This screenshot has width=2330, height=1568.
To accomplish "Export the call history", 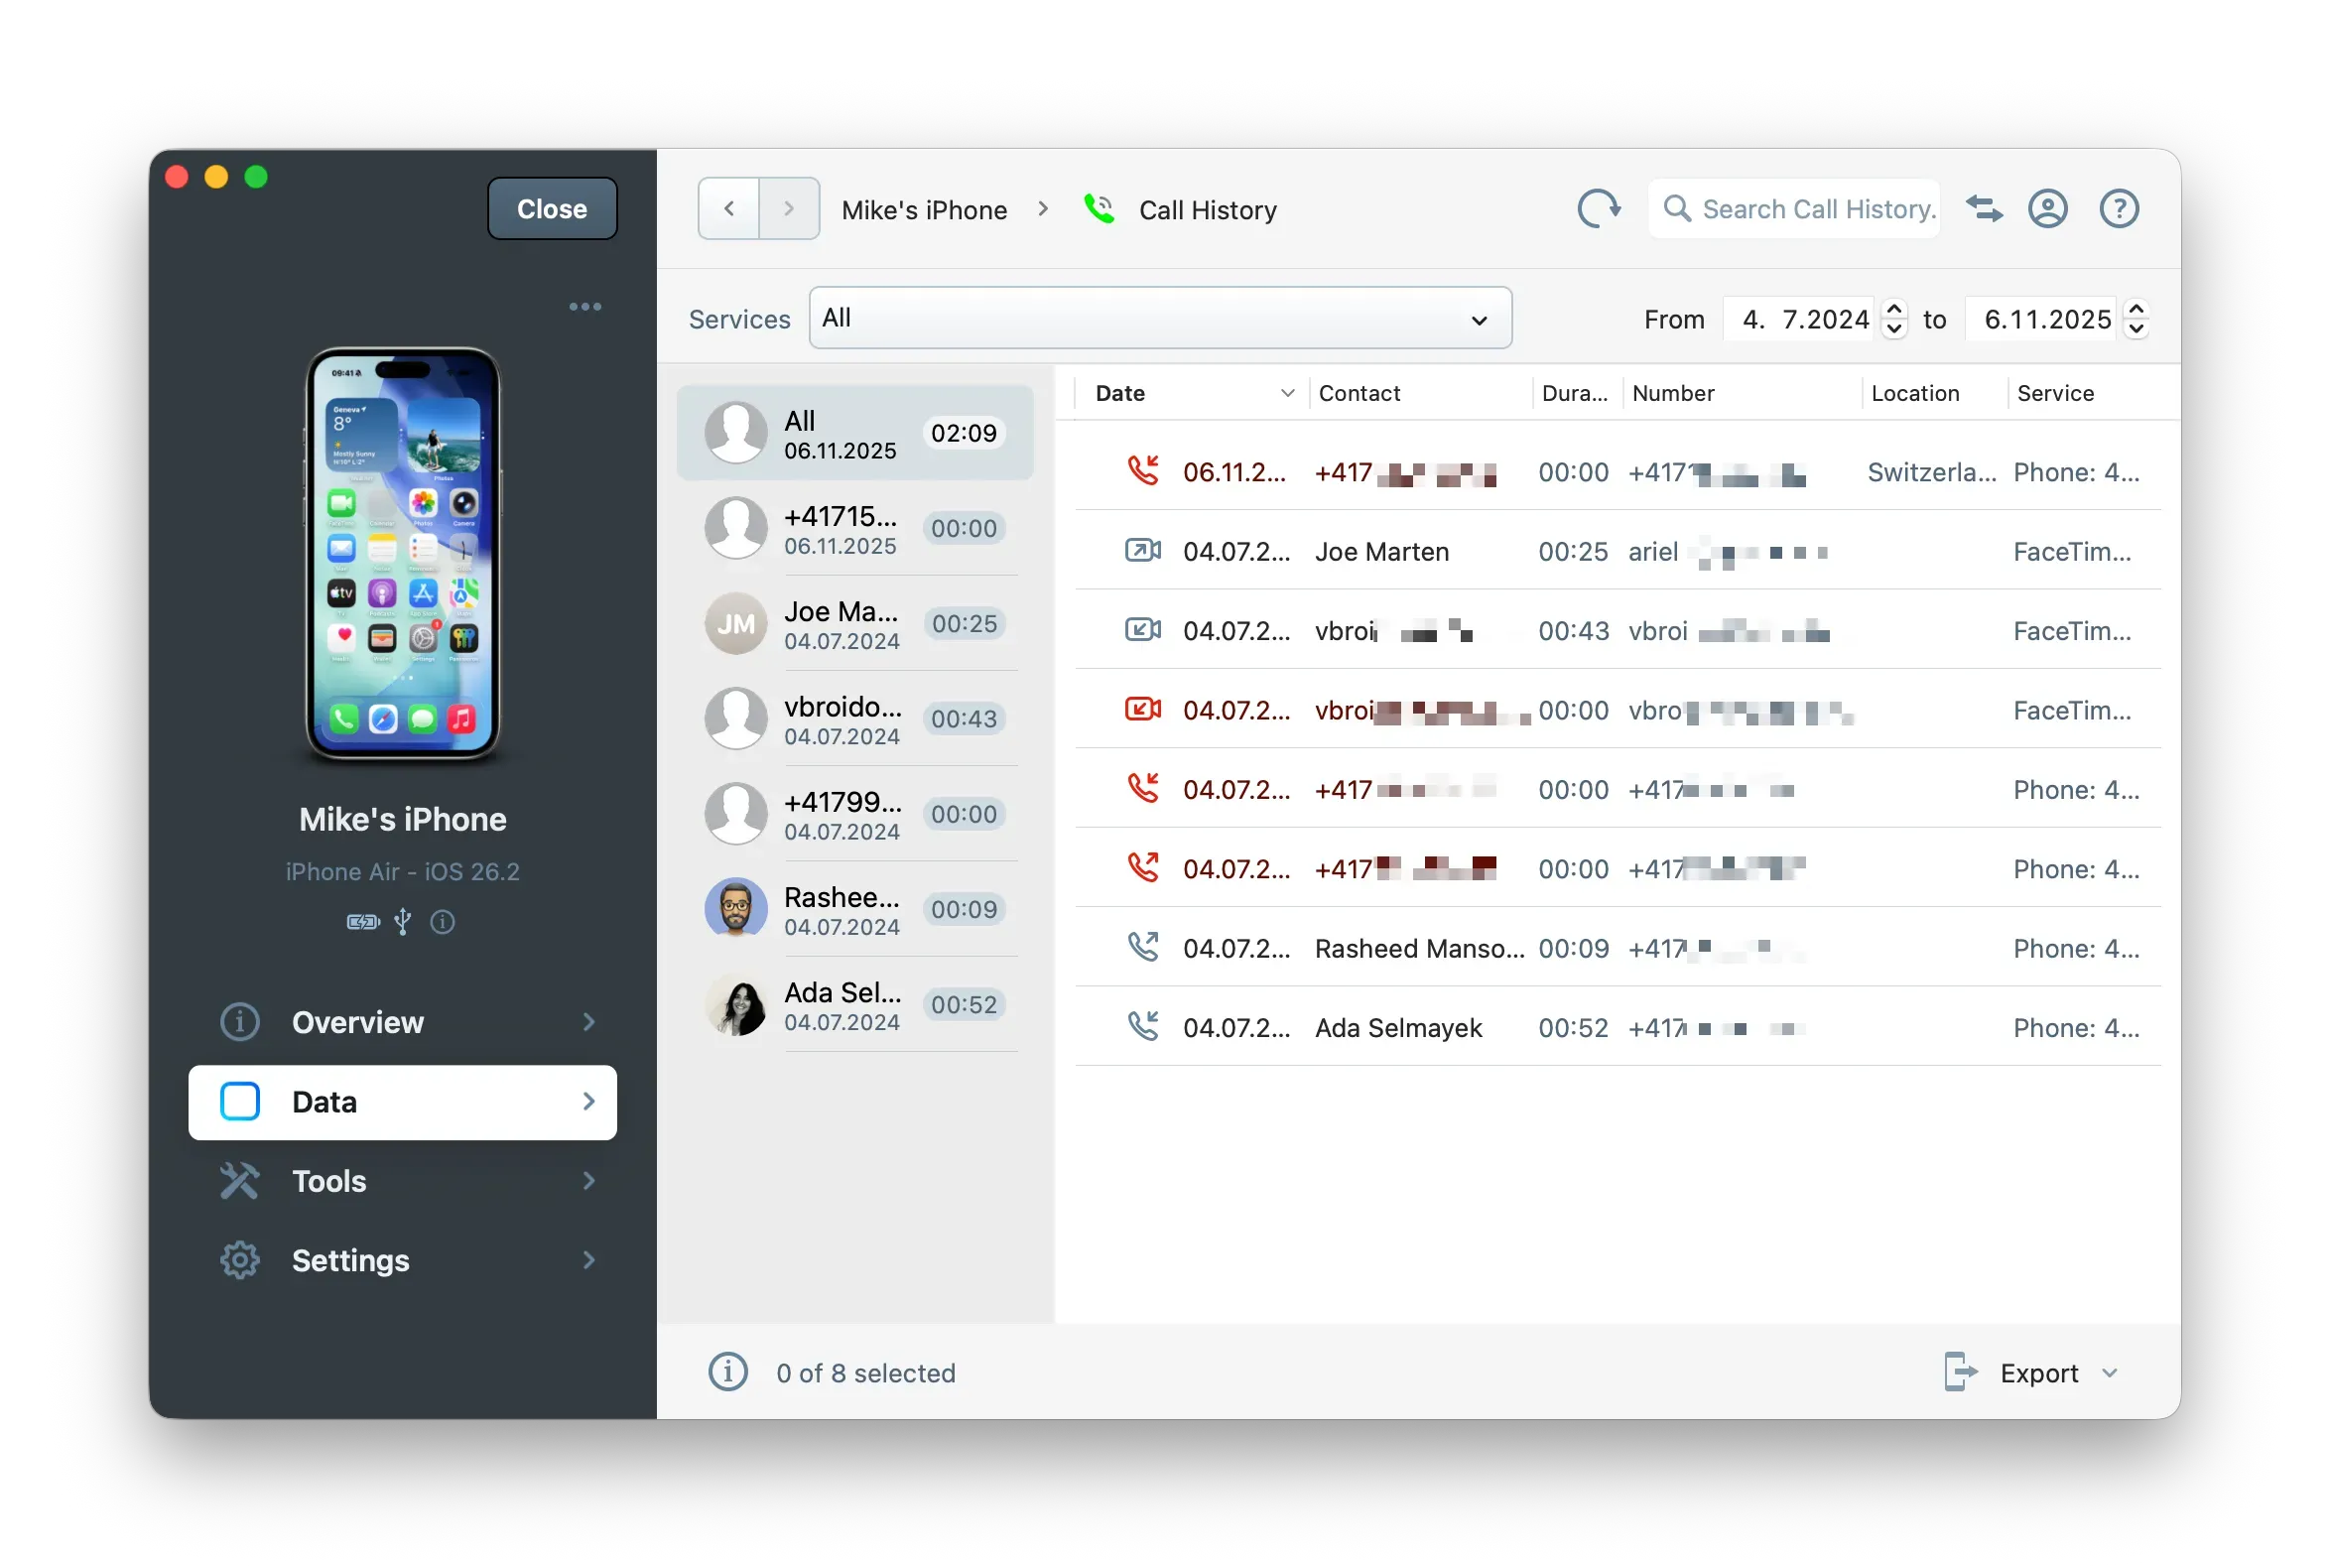I will click(x=2040, y=1372).
